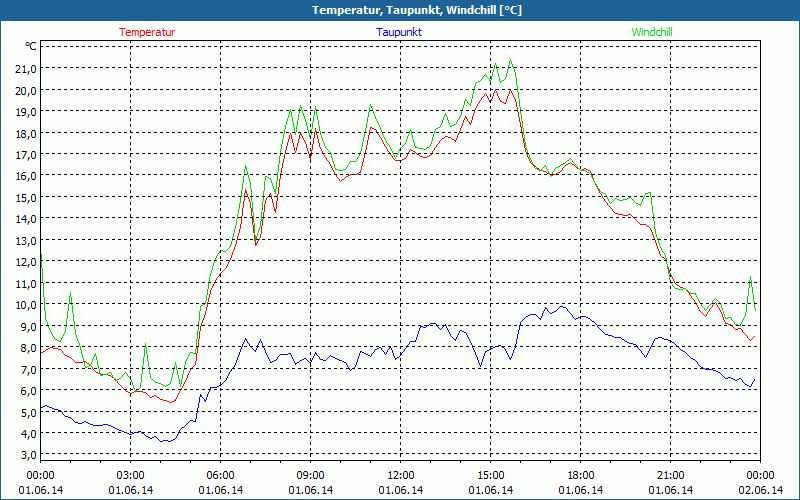
Task: Click the 17,0 y-axis value
Action: tap(26, 154)
